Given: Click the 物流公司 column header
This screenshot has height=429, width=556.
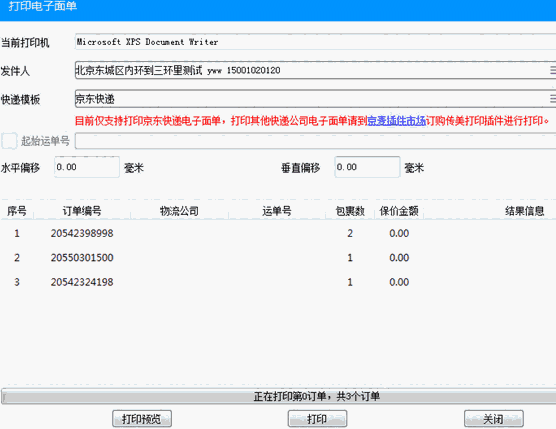Looking at the screenshot, I should coord(179,211).
